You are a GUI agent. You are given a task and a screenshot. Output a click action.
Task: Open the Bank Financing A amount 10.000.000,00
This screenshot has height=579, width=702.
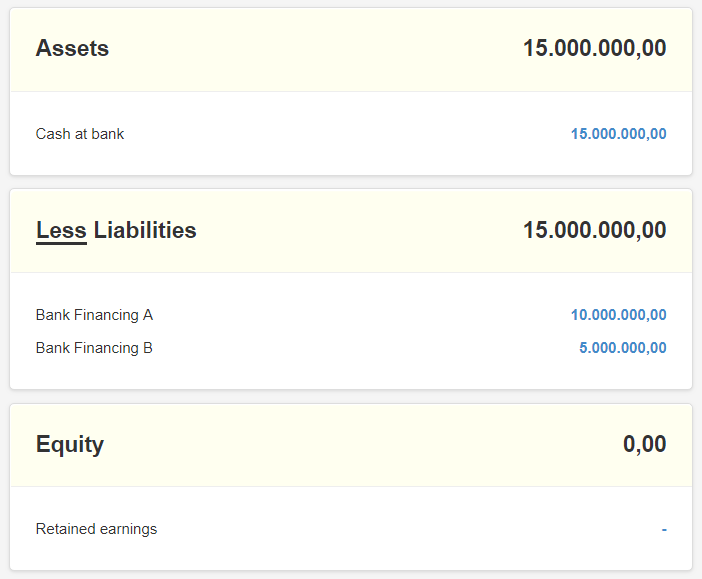pyautogui.click(x=618, y=315)
